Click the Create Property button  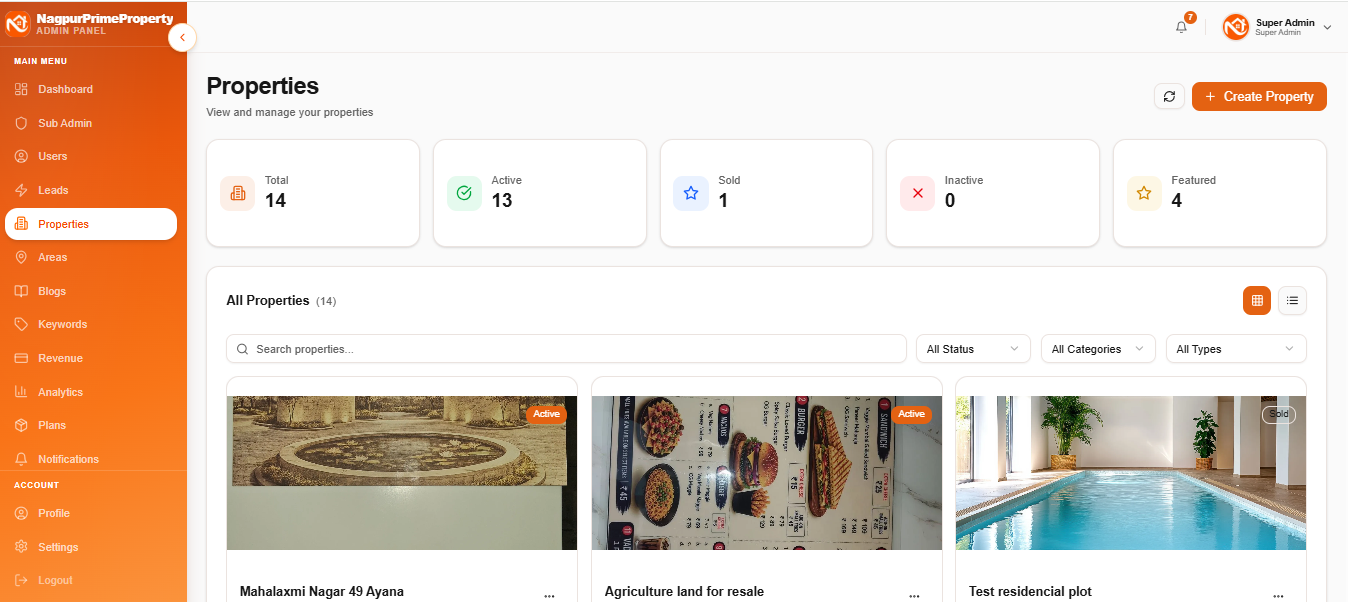tap(1259, 96)
